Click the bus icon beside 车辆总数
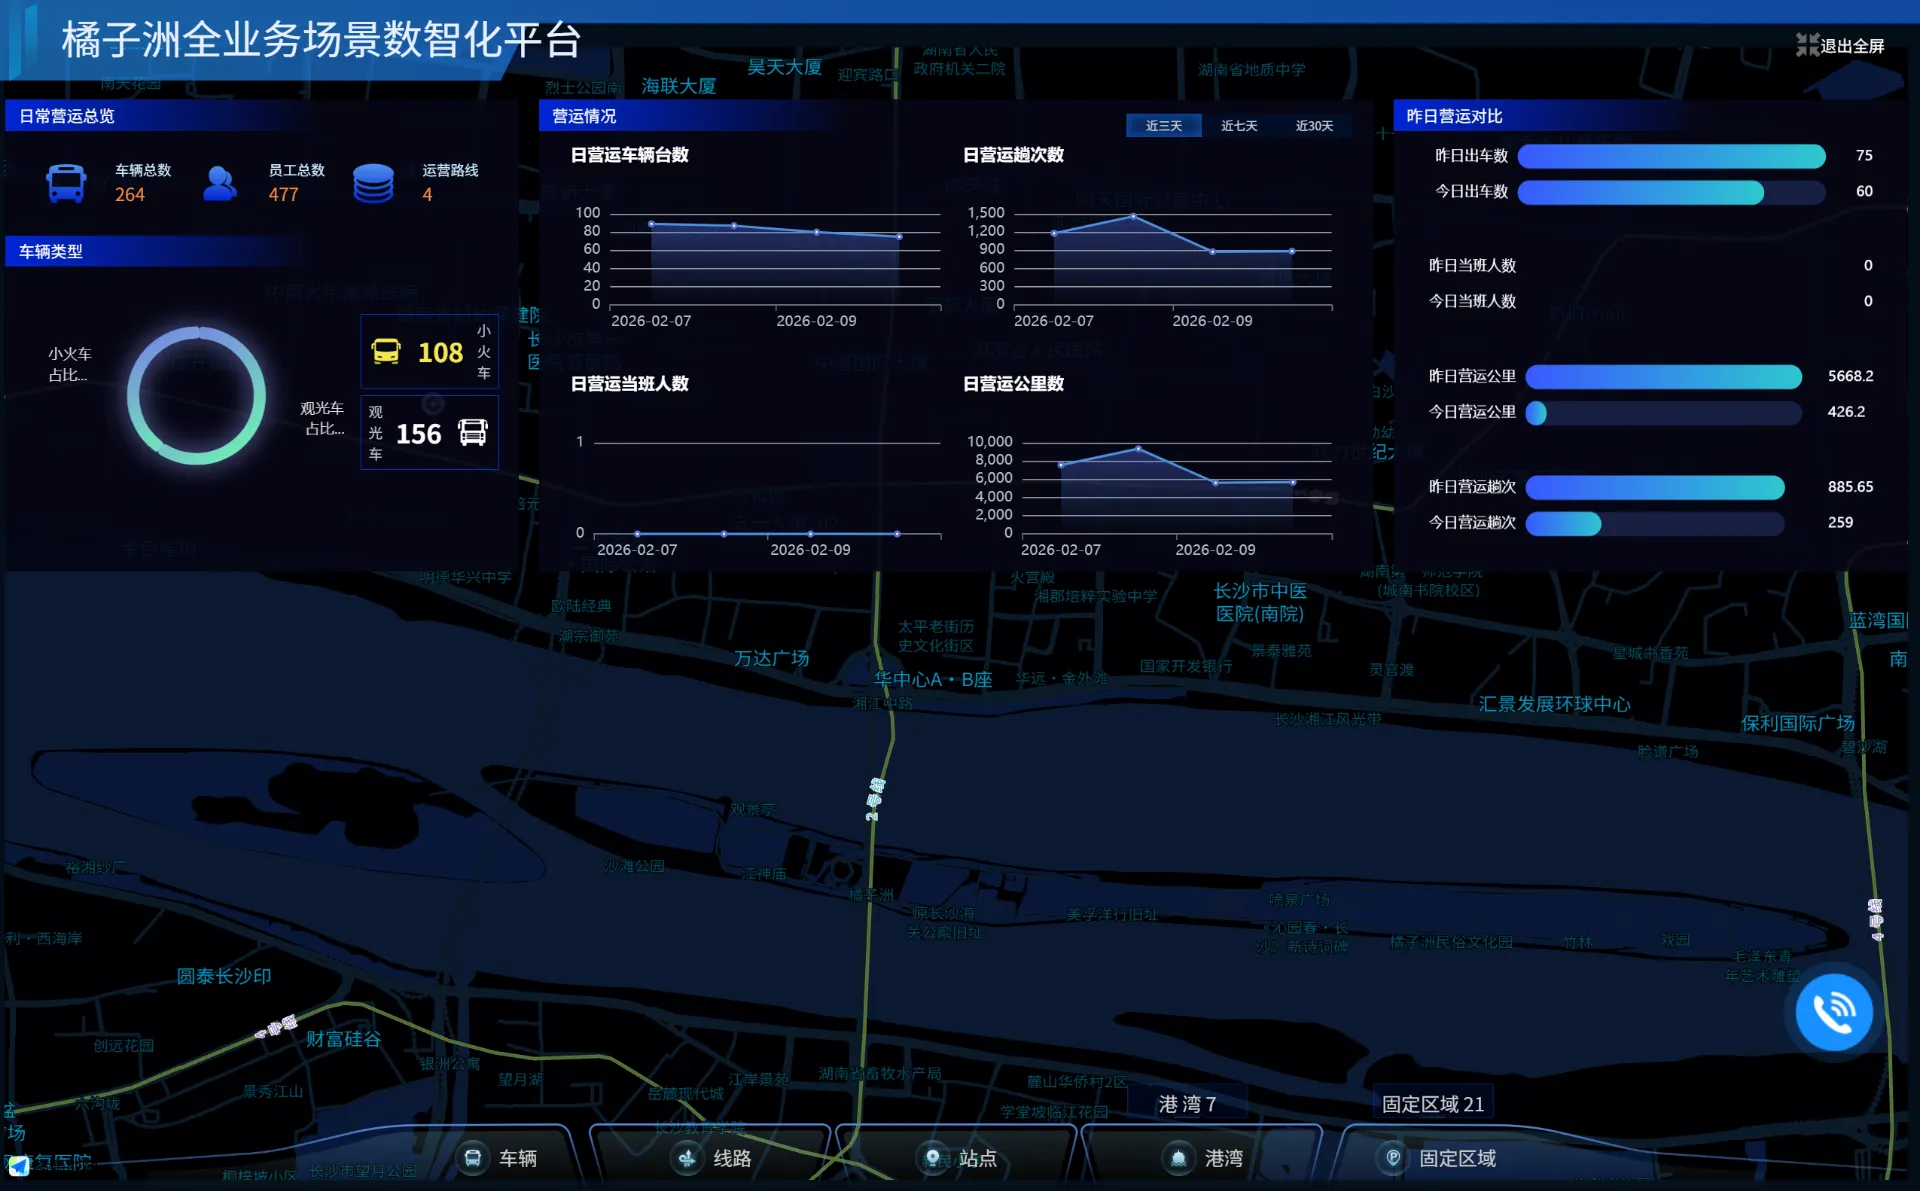This screenshot has height=1191, width=1920. click(66, 183)
